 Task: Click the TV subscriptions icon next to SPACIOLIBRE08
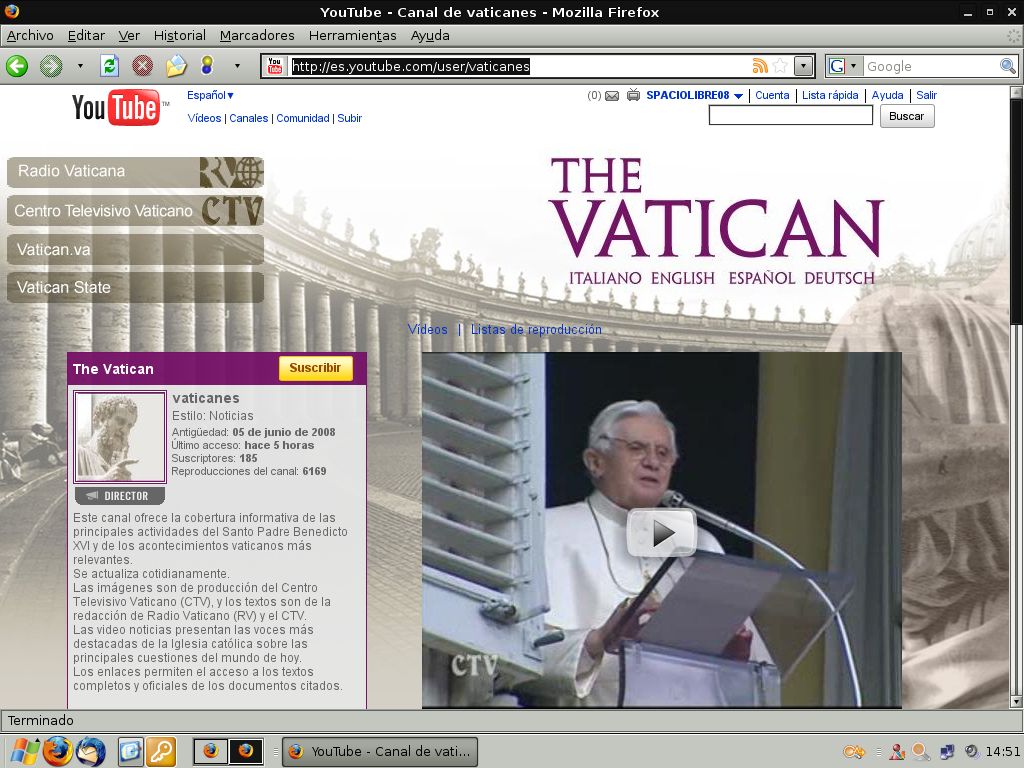pos(632,95)
